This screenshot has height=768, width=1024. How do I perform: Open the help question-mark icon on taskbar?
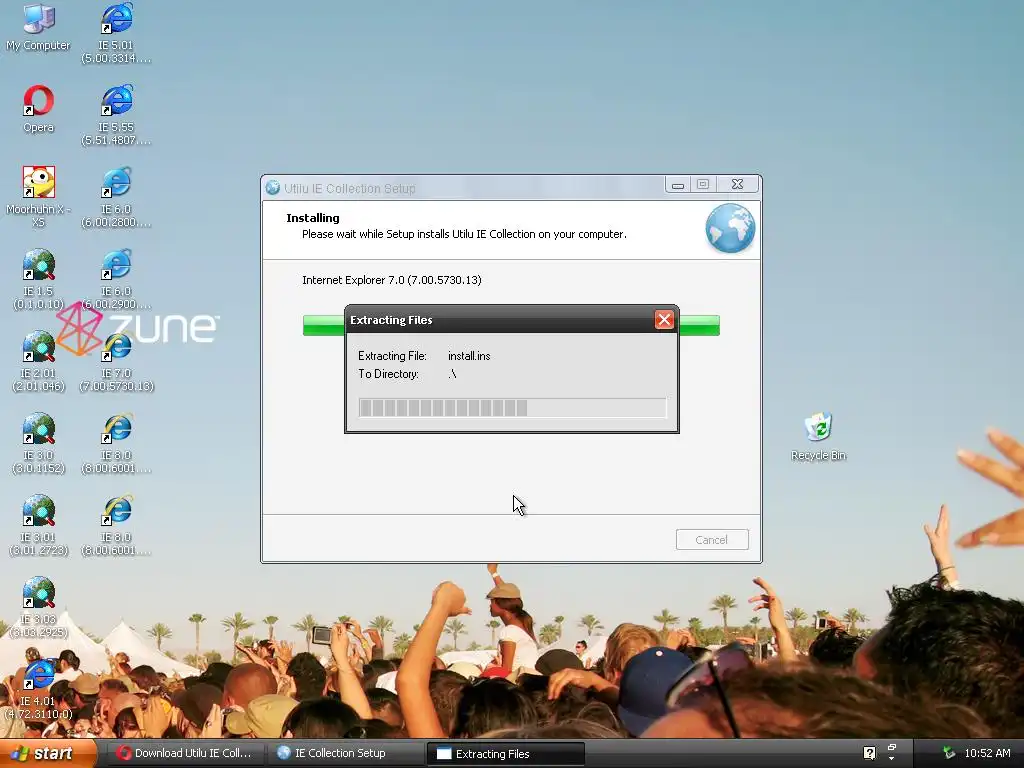[x=869, y=753]
